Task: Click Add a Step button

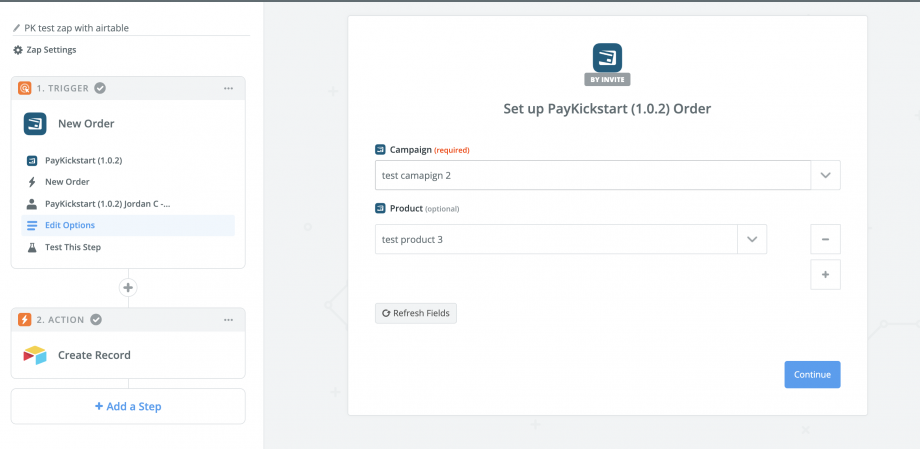Action: [x=128, y=406]
